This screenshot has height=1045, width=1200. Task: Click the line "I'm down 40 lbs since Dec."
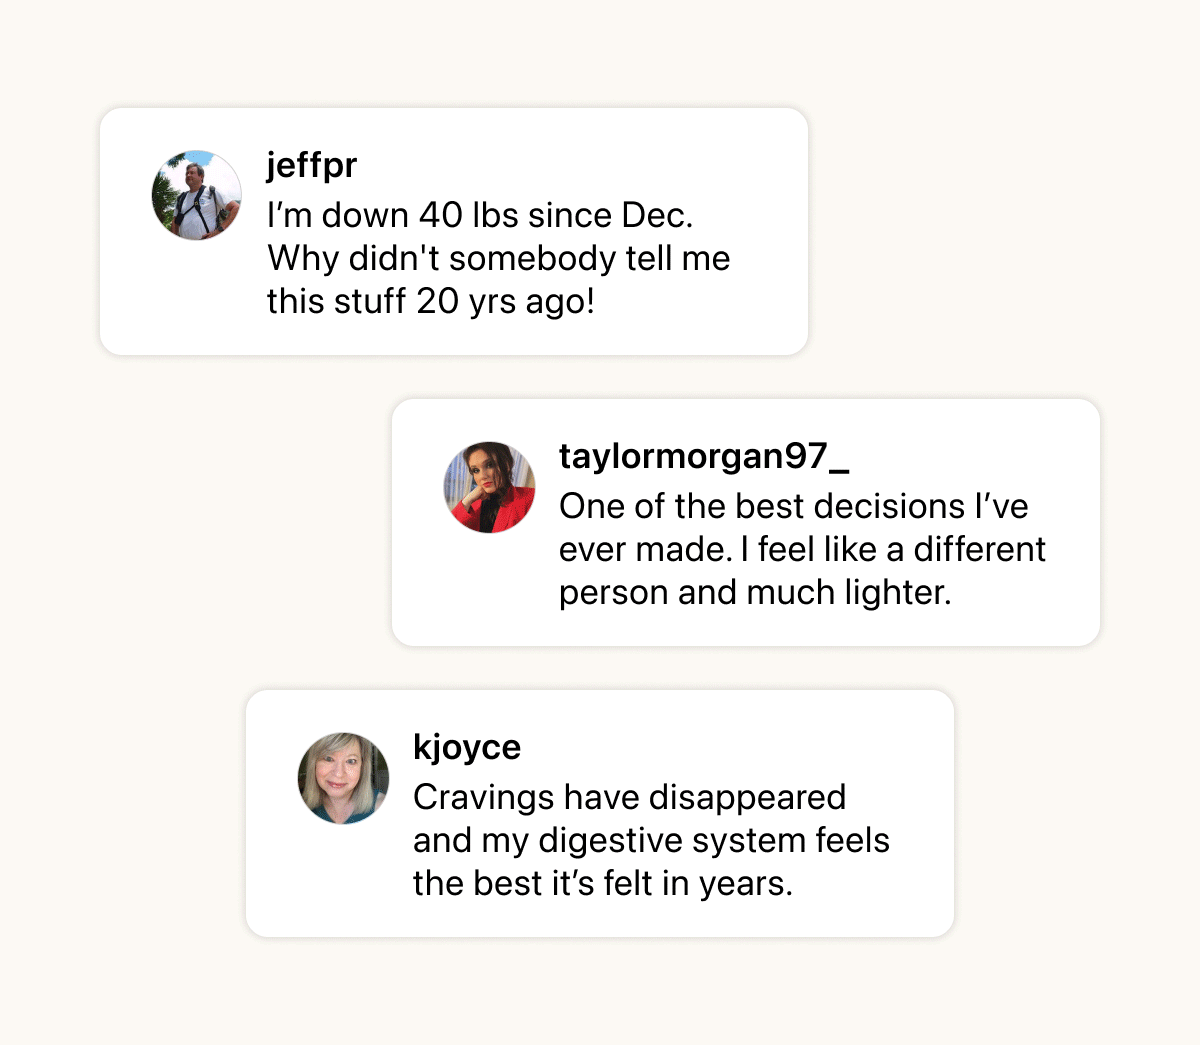click(480, 215)
